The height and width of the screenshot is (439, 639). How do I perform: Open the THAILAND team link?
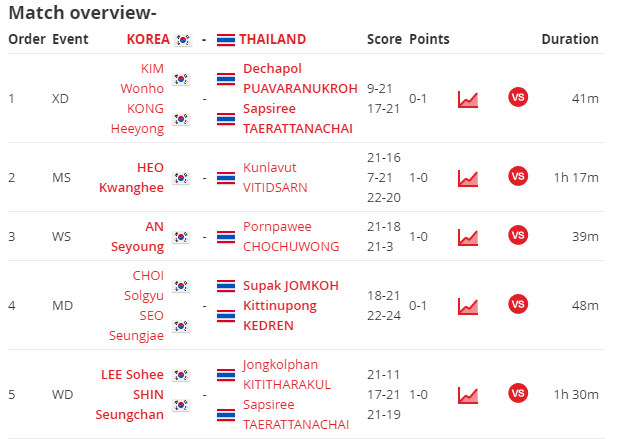pyautogui.click(x=272, y=40)
